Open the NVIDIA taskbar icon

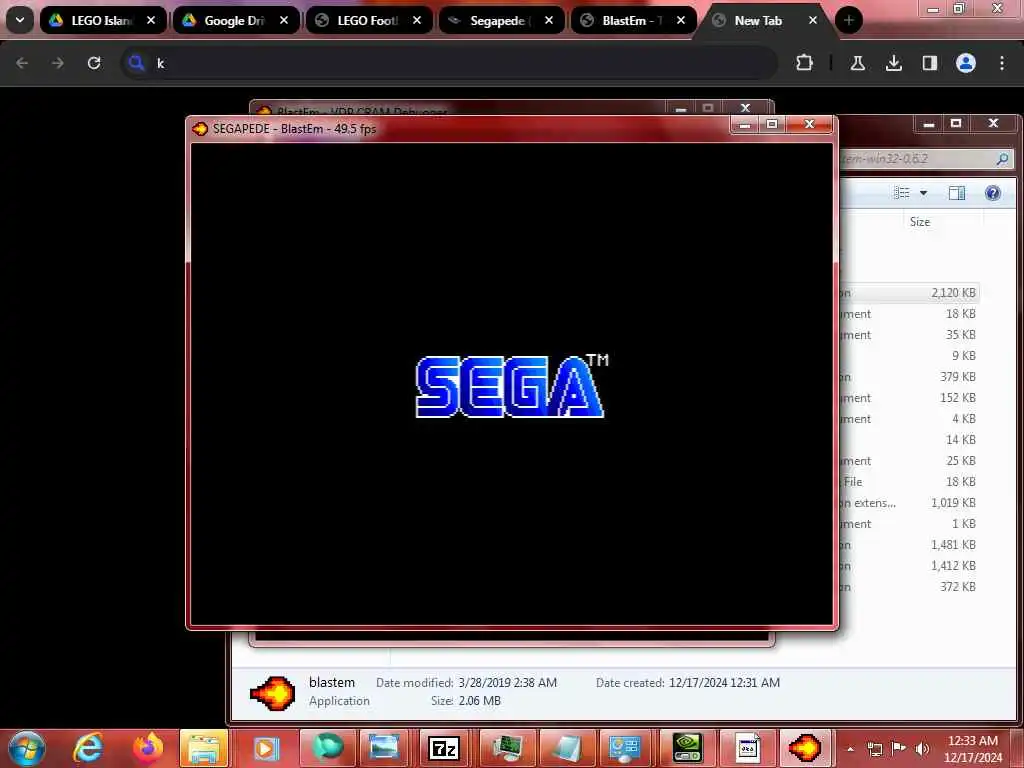688,748
